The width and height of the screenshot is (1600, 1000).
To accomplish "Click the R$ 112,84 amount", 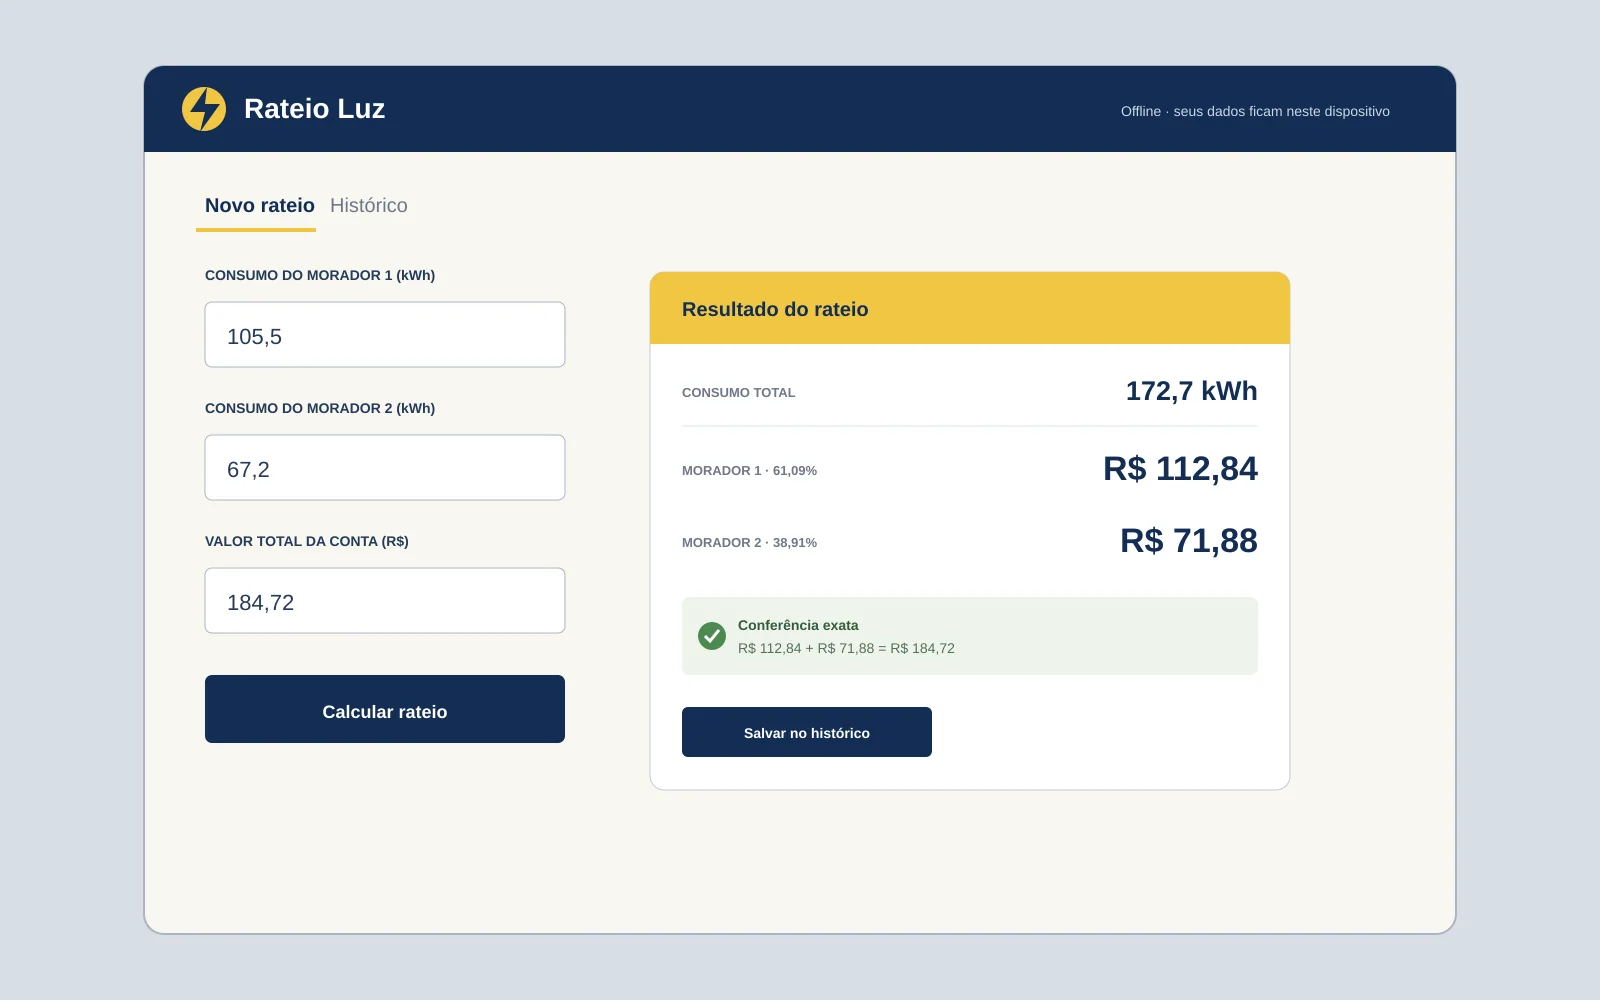I will pos(1180,469).
